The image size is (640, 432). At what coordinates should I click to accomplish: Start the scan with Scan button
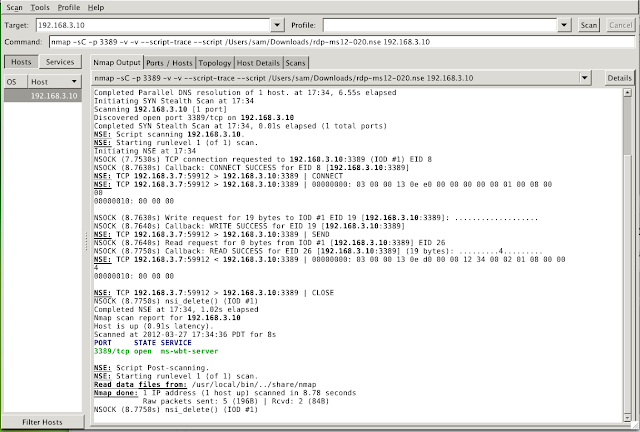click(589, 25)
